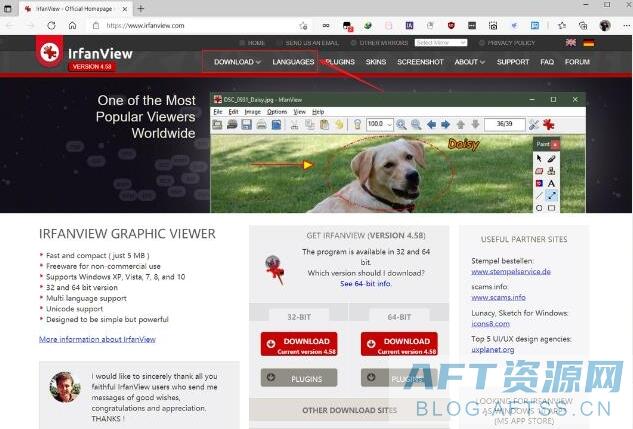633x429 pixels.
Task: Add this page to favorites star icon
Action: click(303, 26)
